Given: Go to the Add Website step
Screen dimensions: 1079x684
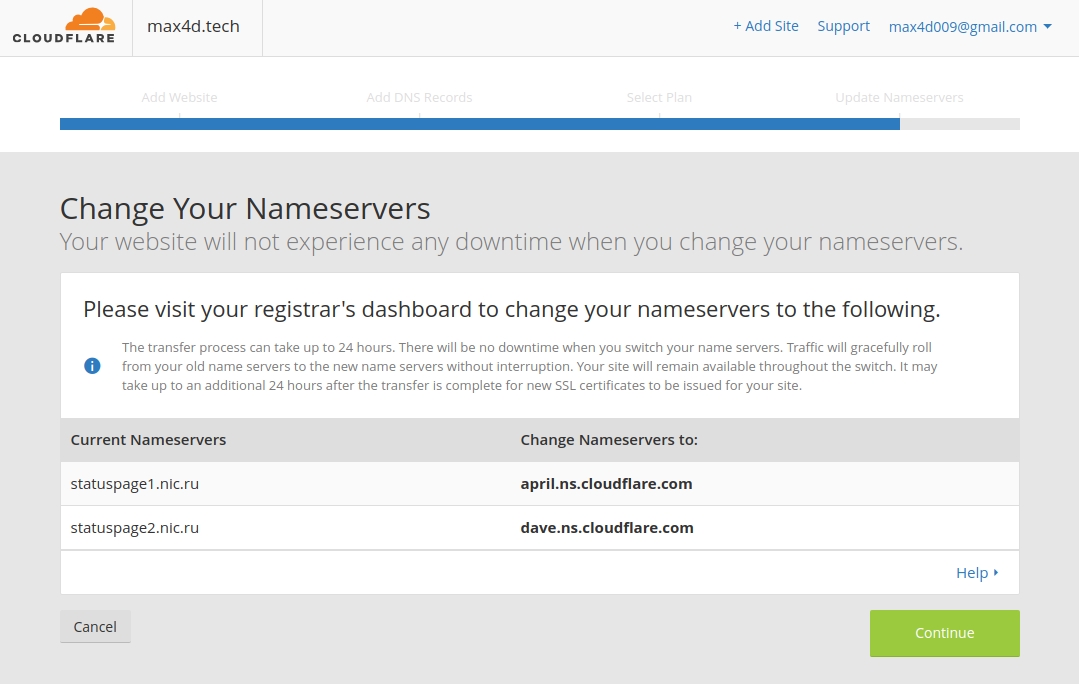Looking at the screenshot, I should (x=180, y=98).
